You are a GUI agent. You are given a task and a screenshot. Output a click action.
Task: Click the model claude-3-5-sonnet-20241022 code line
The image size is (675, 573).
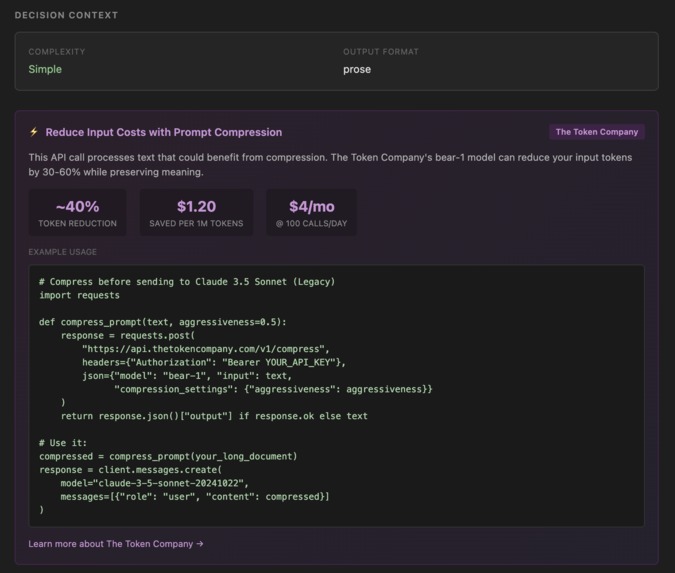pos(155,483)
